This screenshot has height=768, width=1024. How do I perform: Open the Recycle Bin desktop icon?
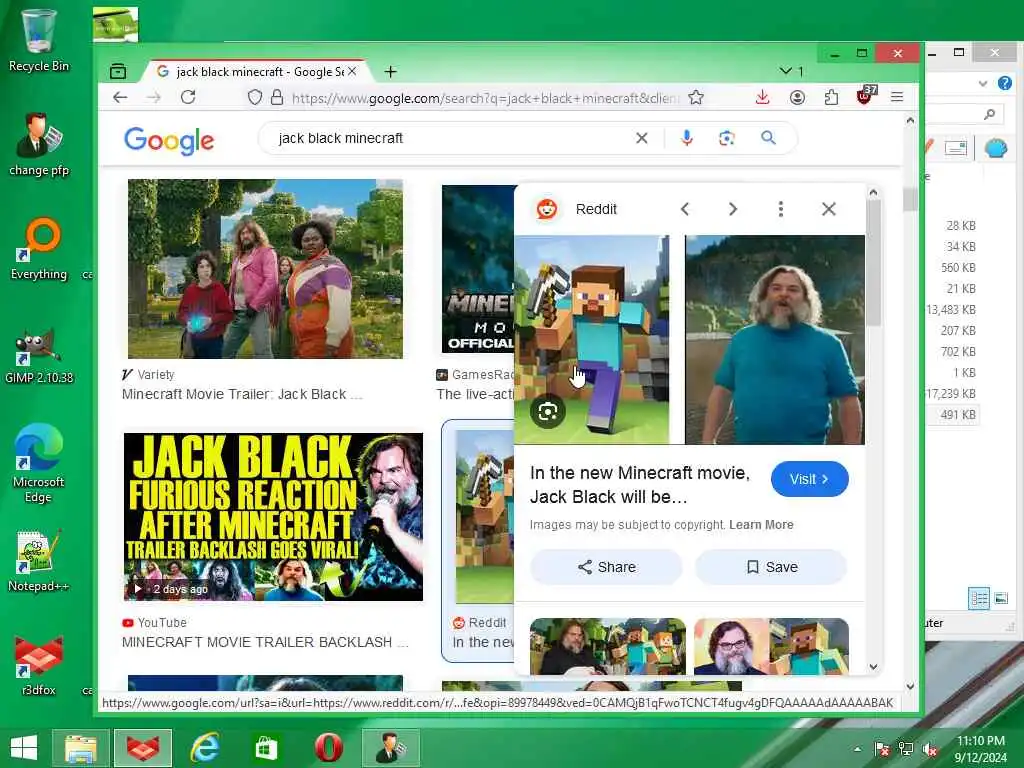pos(39,40)
